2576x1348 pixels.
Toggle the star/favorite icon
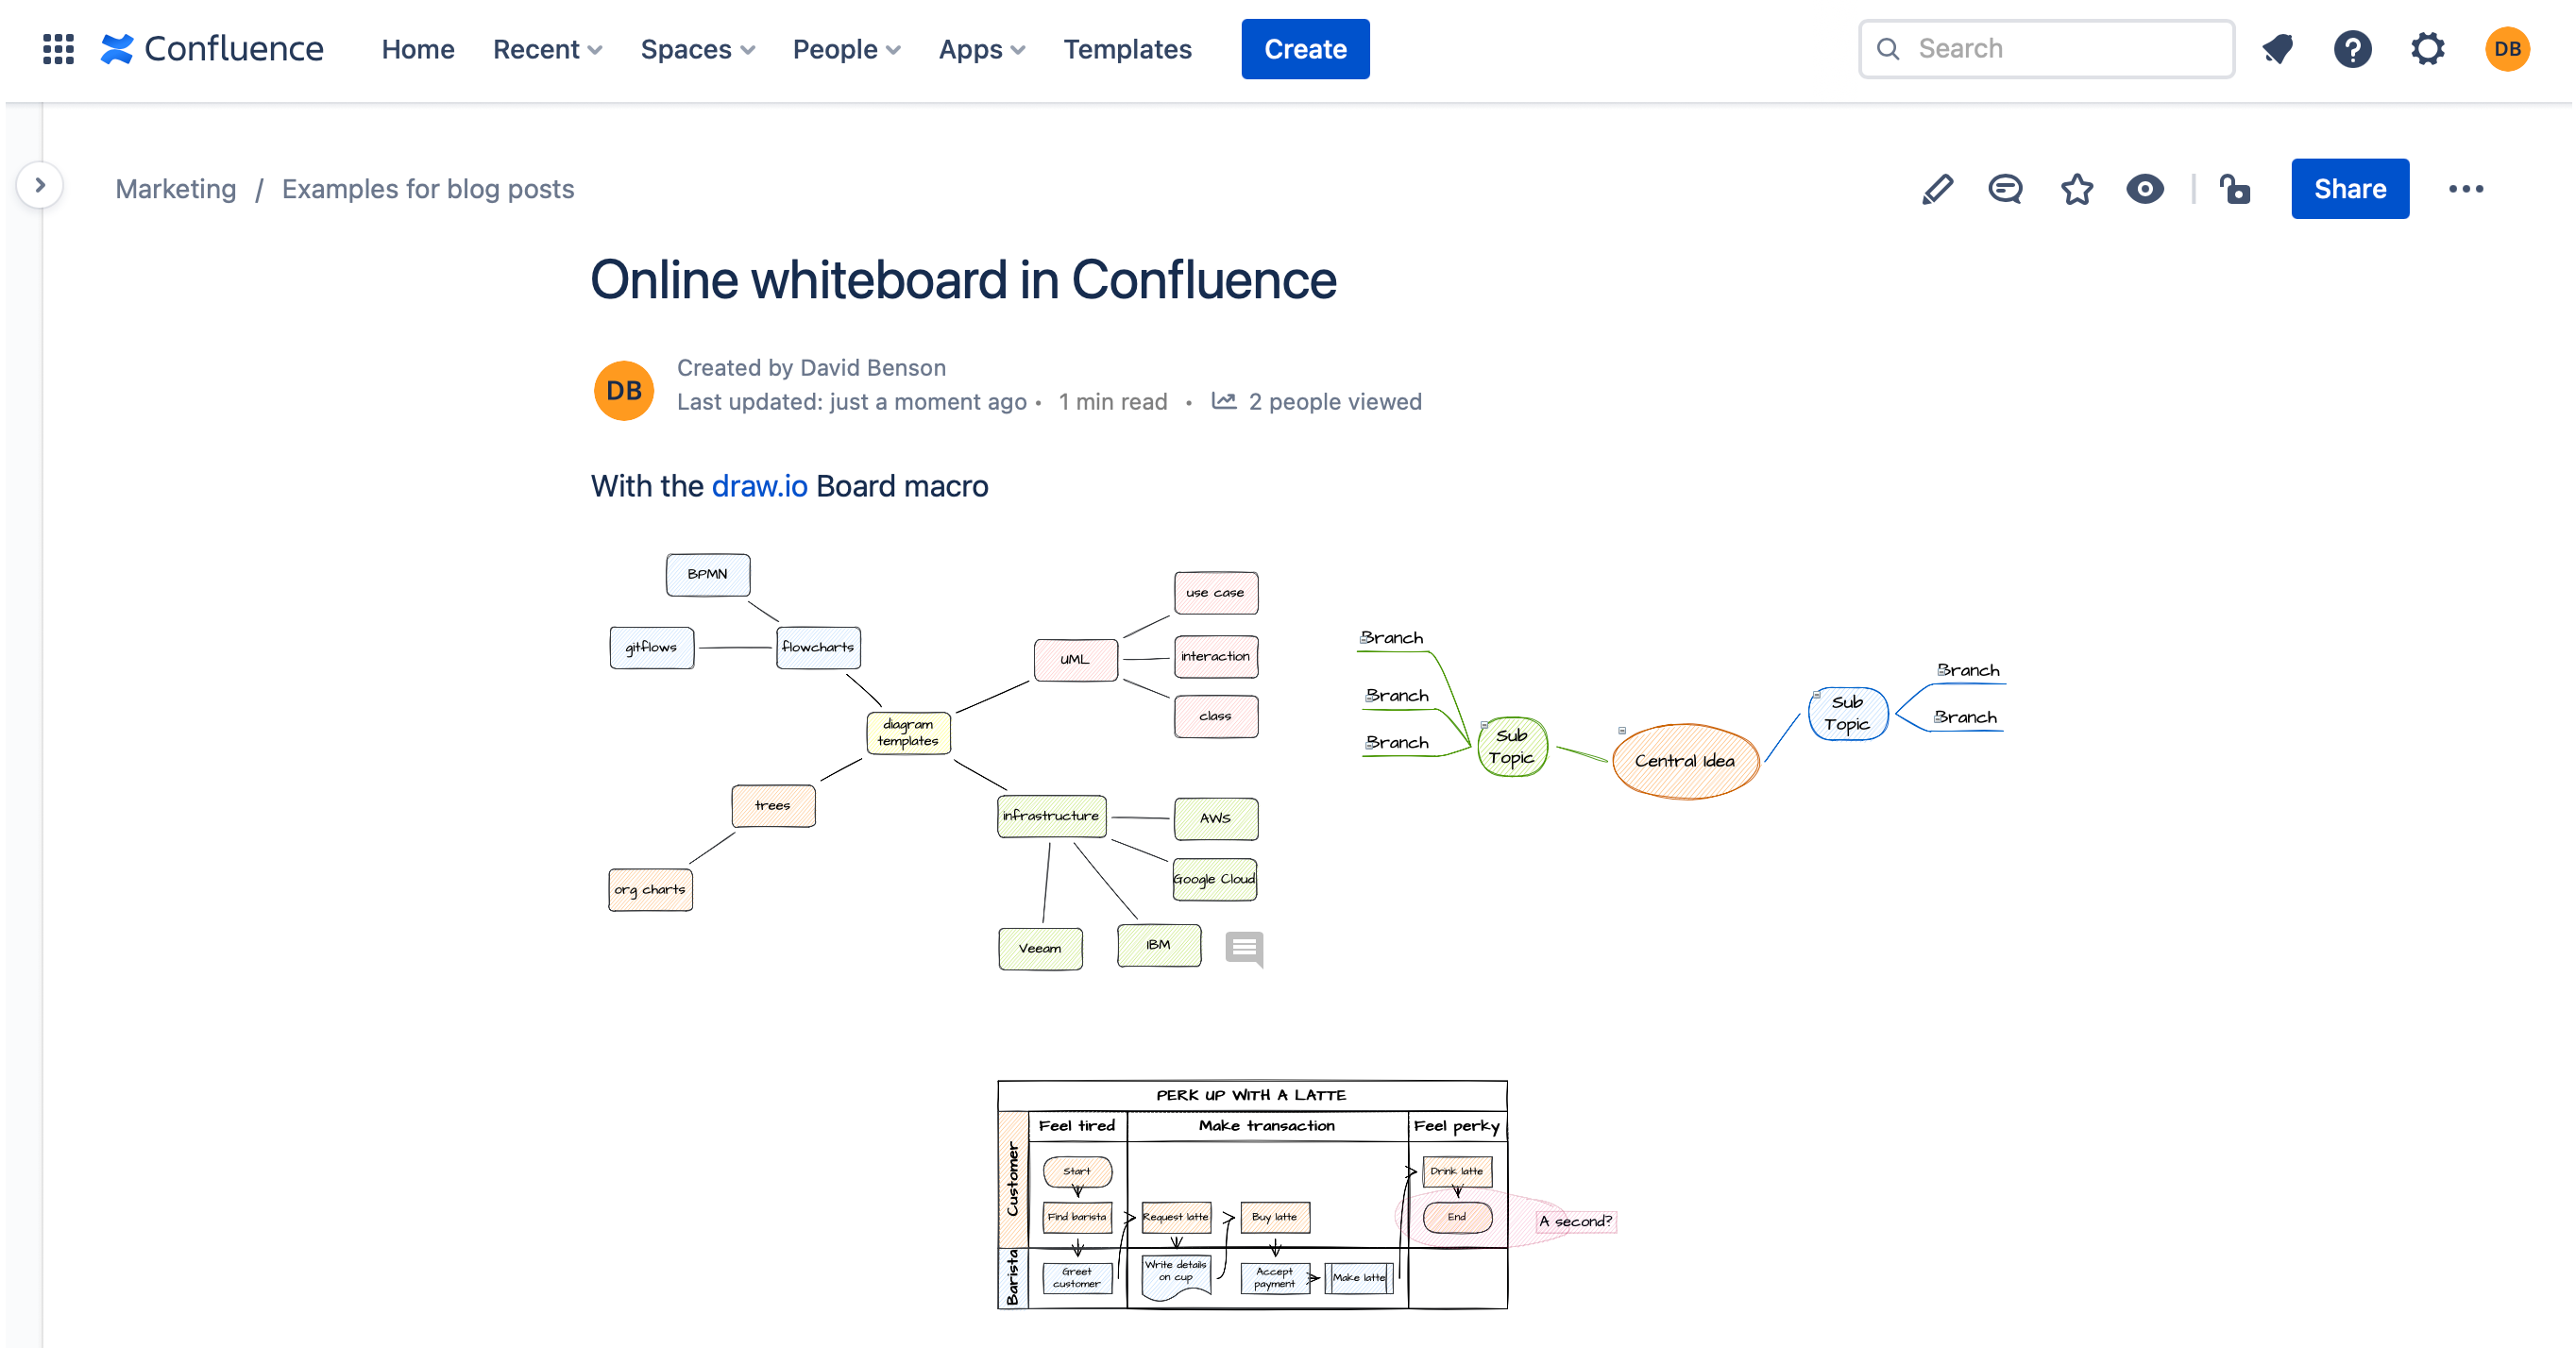pyautogui.click(x=2076, y=189)
